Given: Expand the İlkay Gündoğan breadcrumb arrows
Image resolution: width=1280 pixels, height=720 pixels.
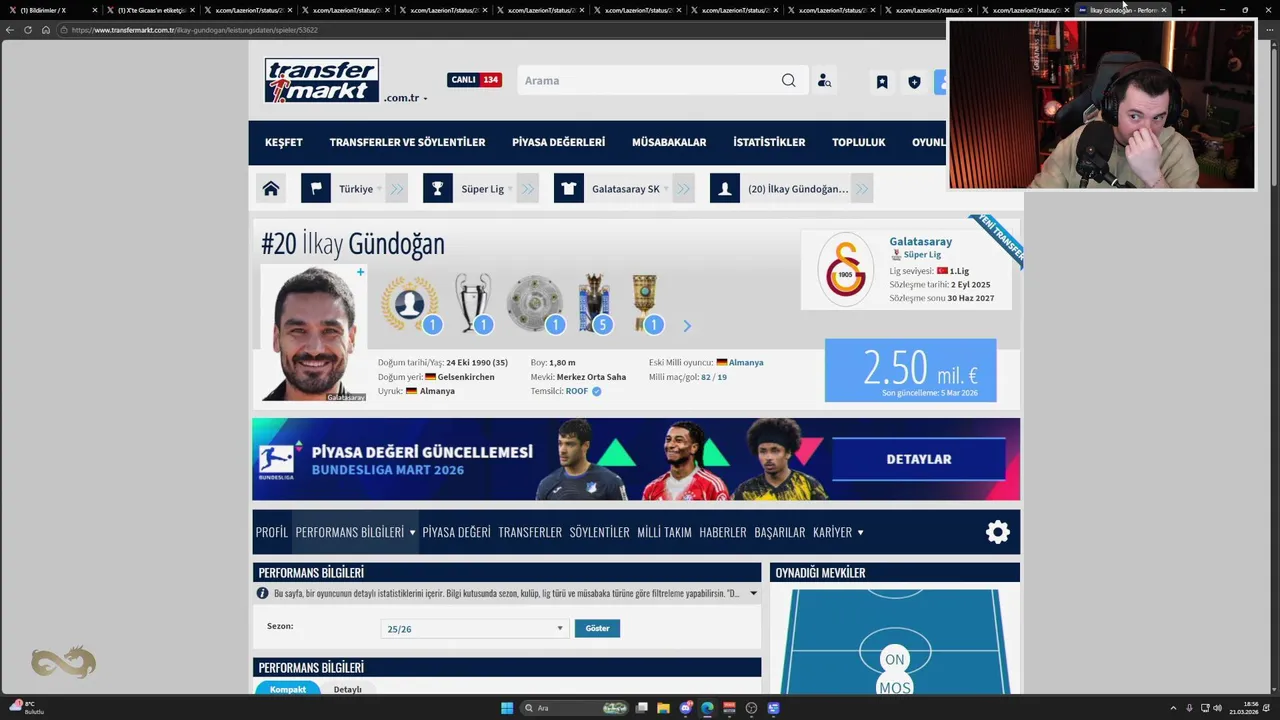Looking at the screenshot, I should pyautogui.click(x=862, y=188).
